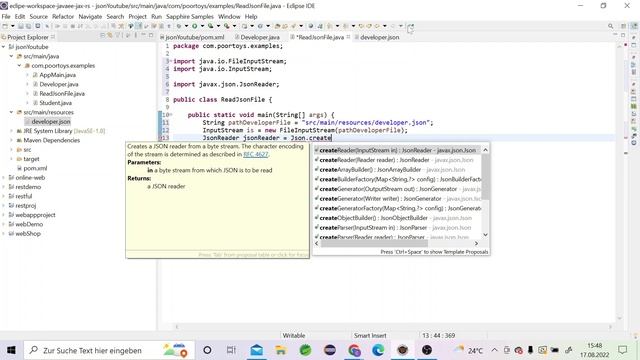Maximize the Project Explorer view
The height and width of the screenshot is (360, 640).
tap(151, 36)
